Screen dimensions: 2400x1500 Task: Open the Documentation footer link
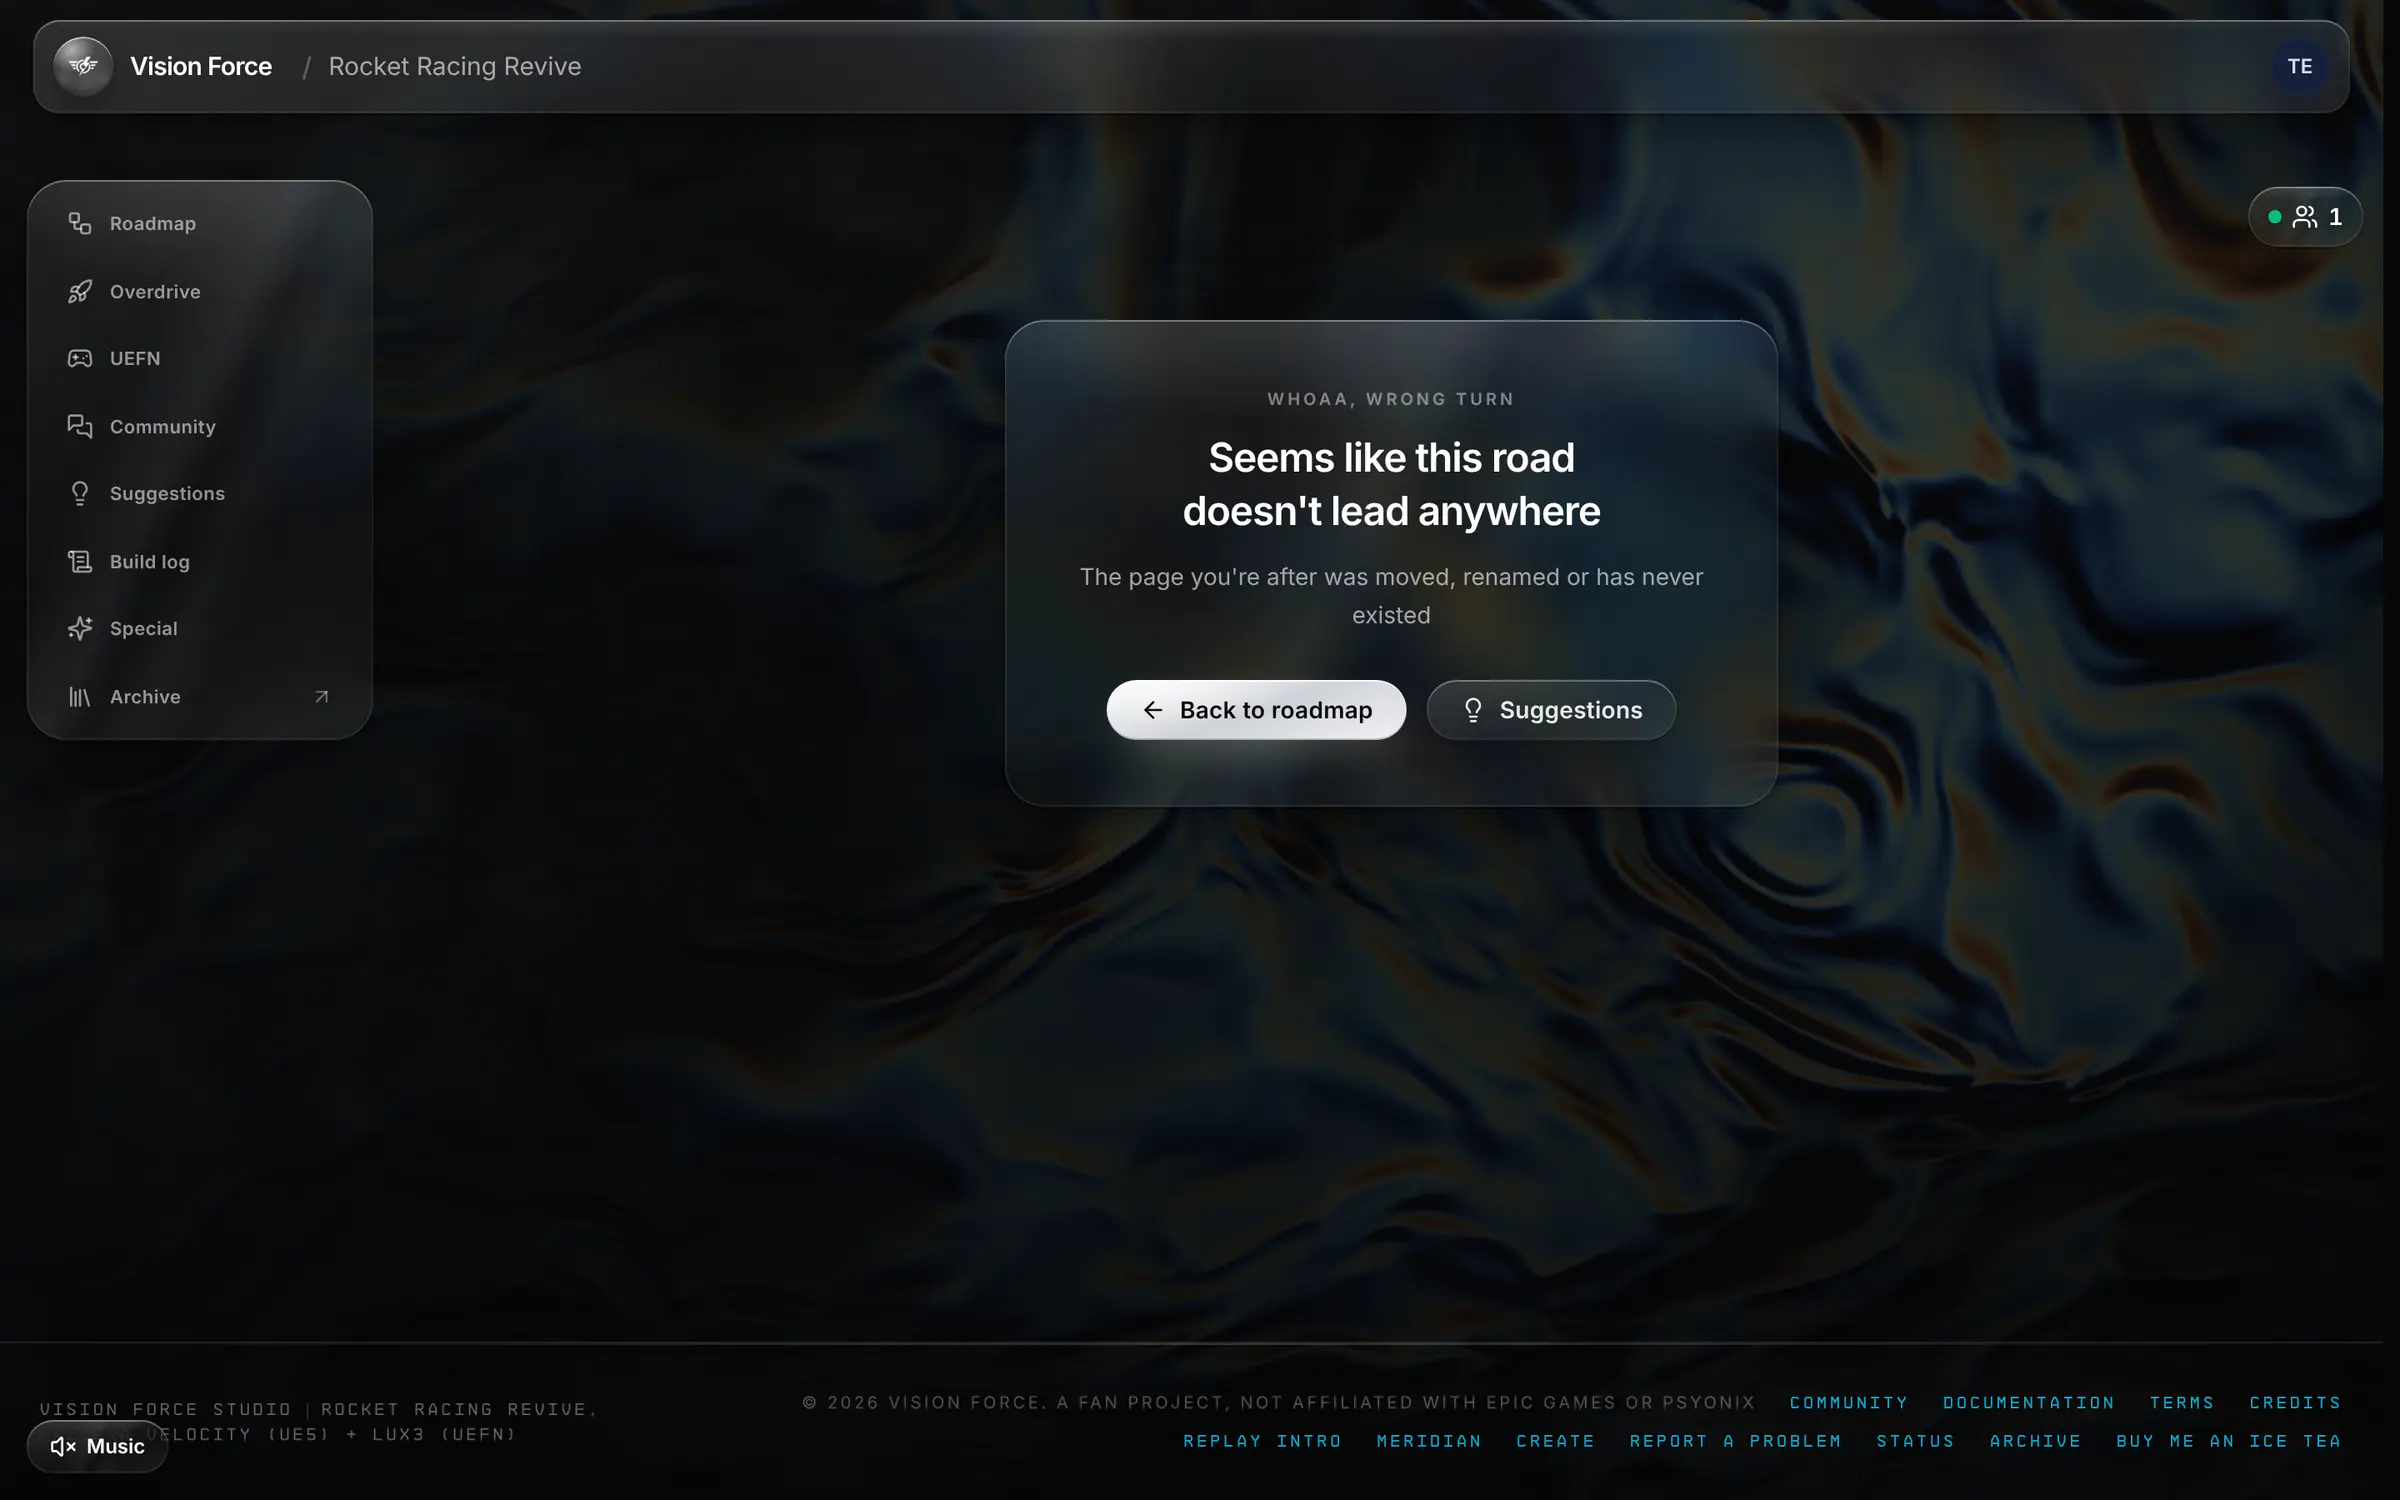pyautogui.click(x=2029, y=1402)
